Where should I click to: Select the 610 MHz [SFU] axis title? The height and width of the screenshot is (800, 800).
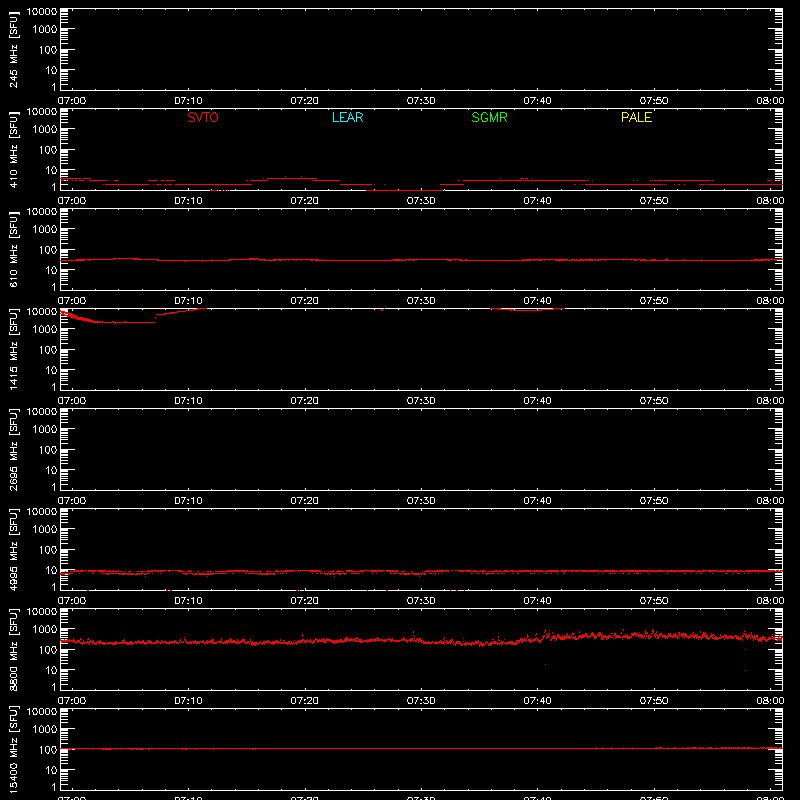pyautogui.click(x=13, y=249)
